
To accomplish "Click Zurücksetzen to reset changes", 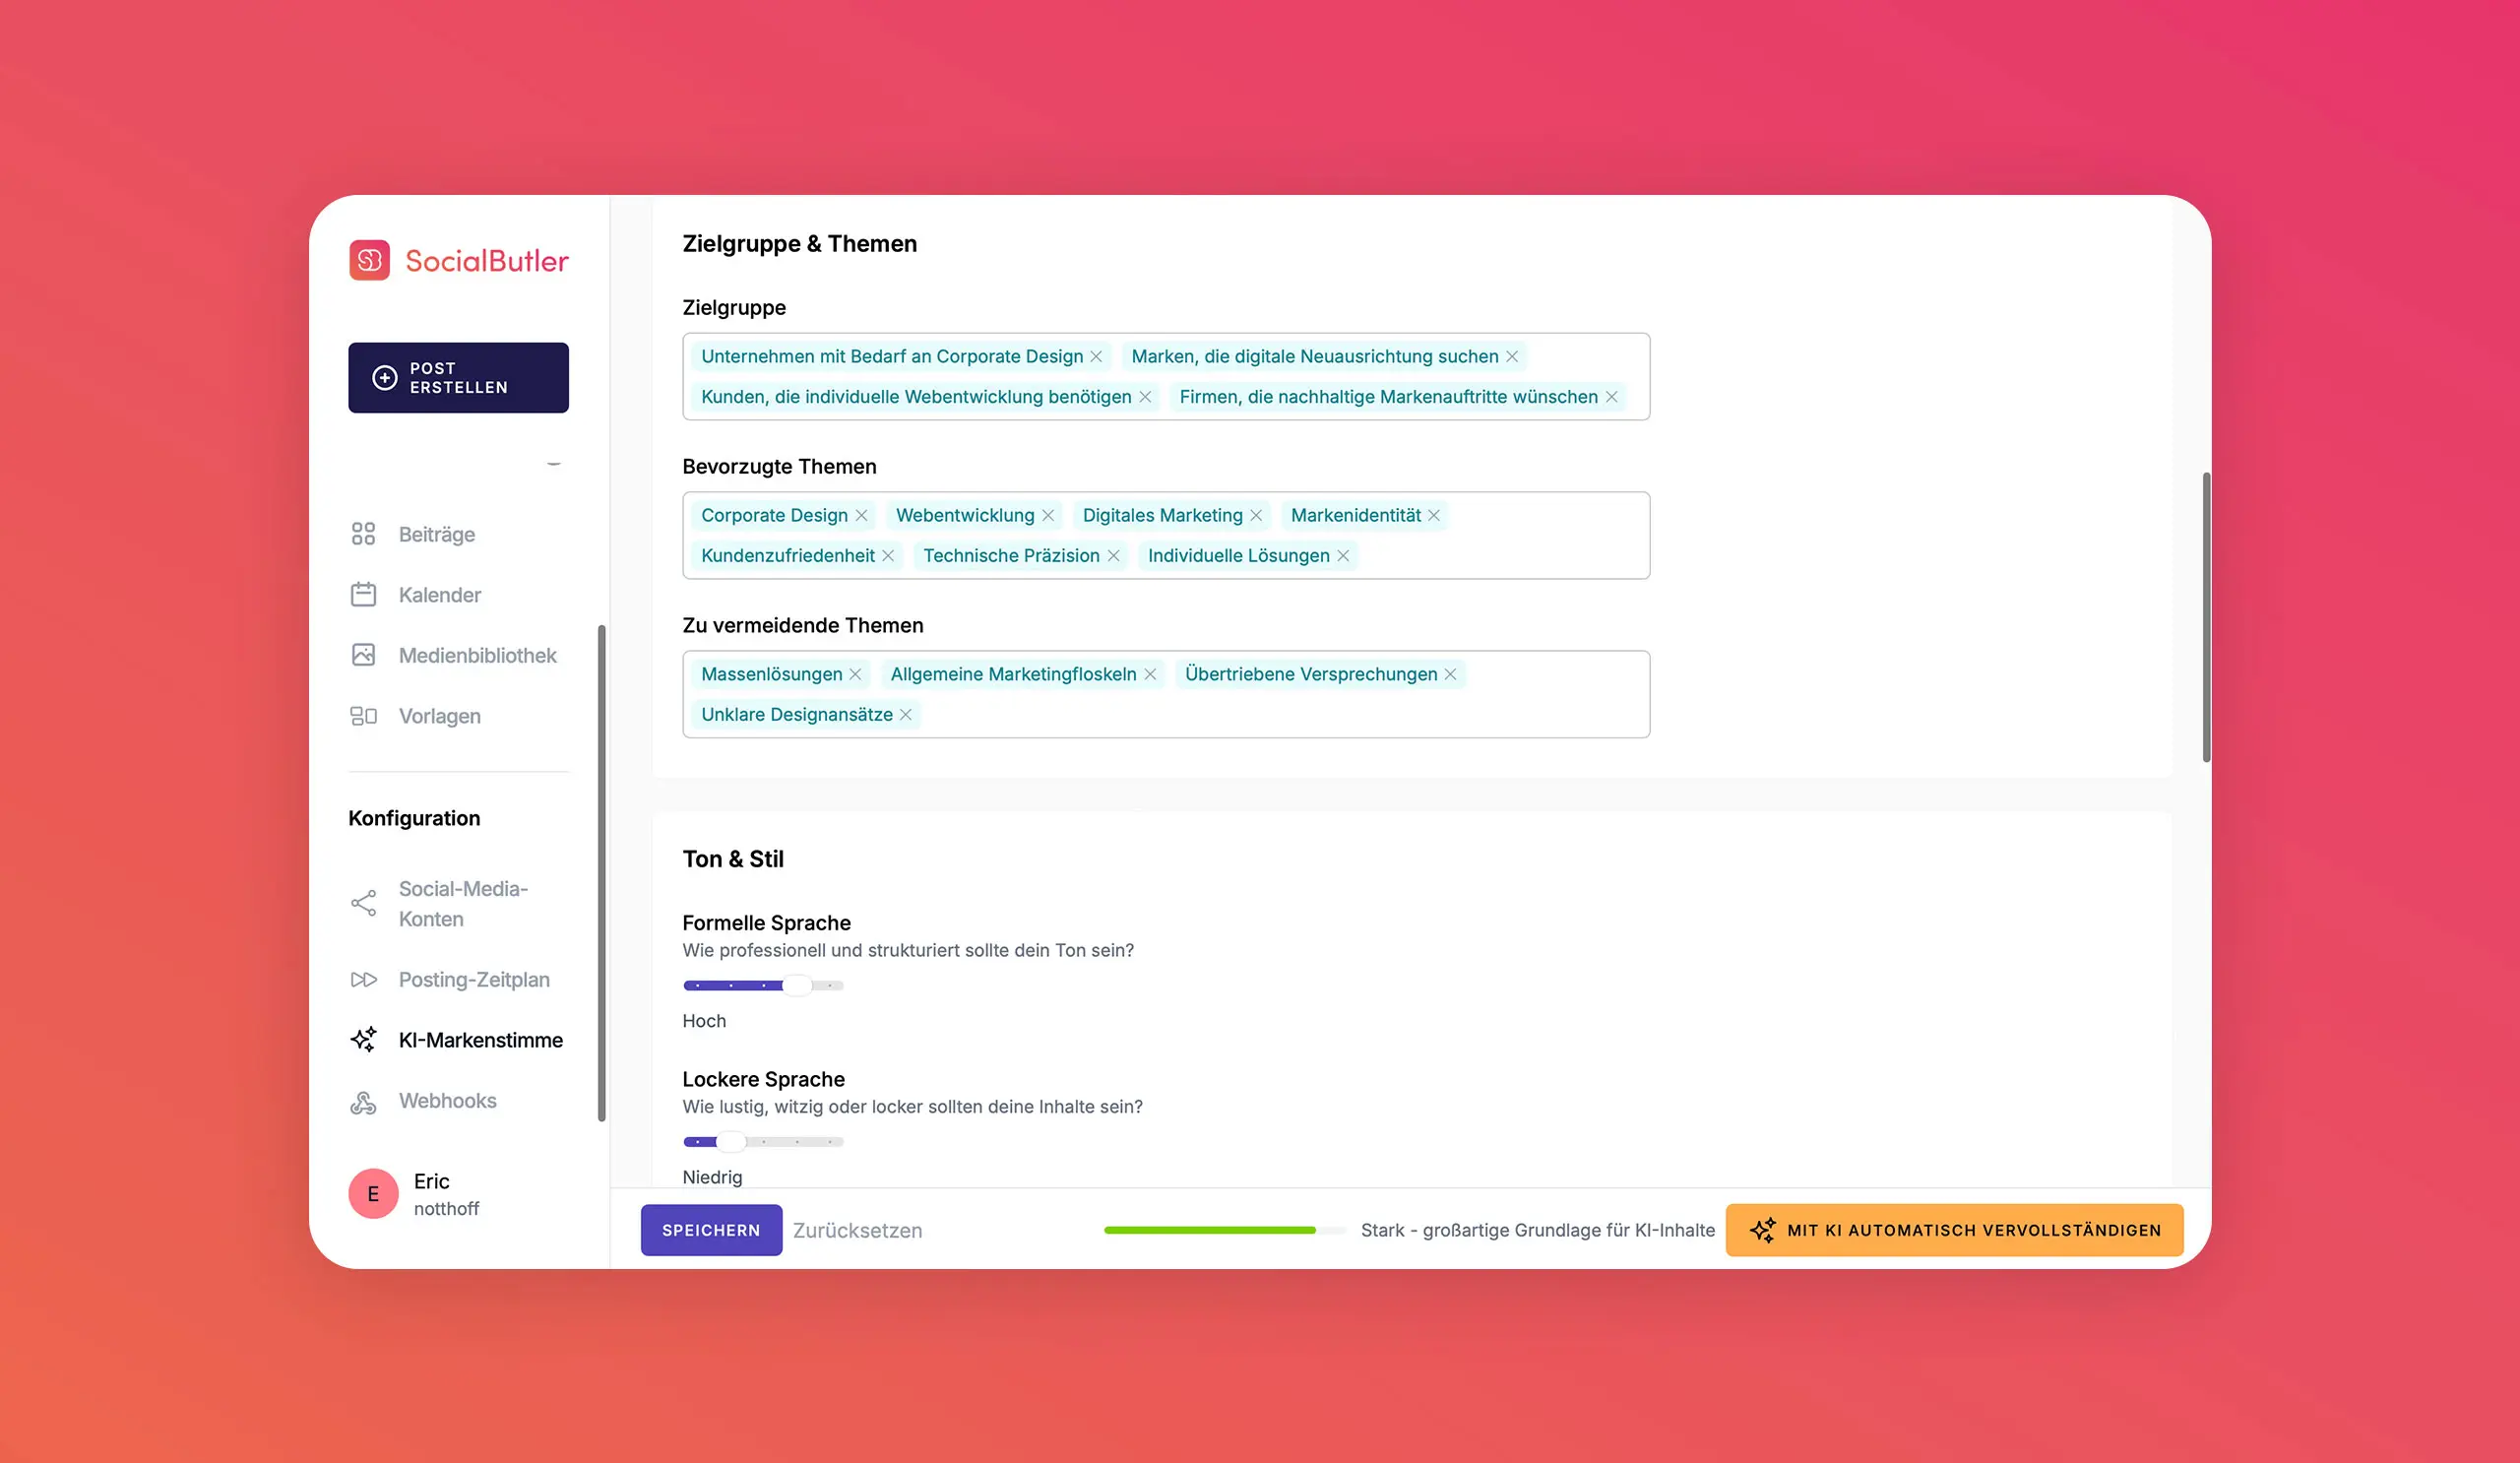I will [x=857, y=1231].
